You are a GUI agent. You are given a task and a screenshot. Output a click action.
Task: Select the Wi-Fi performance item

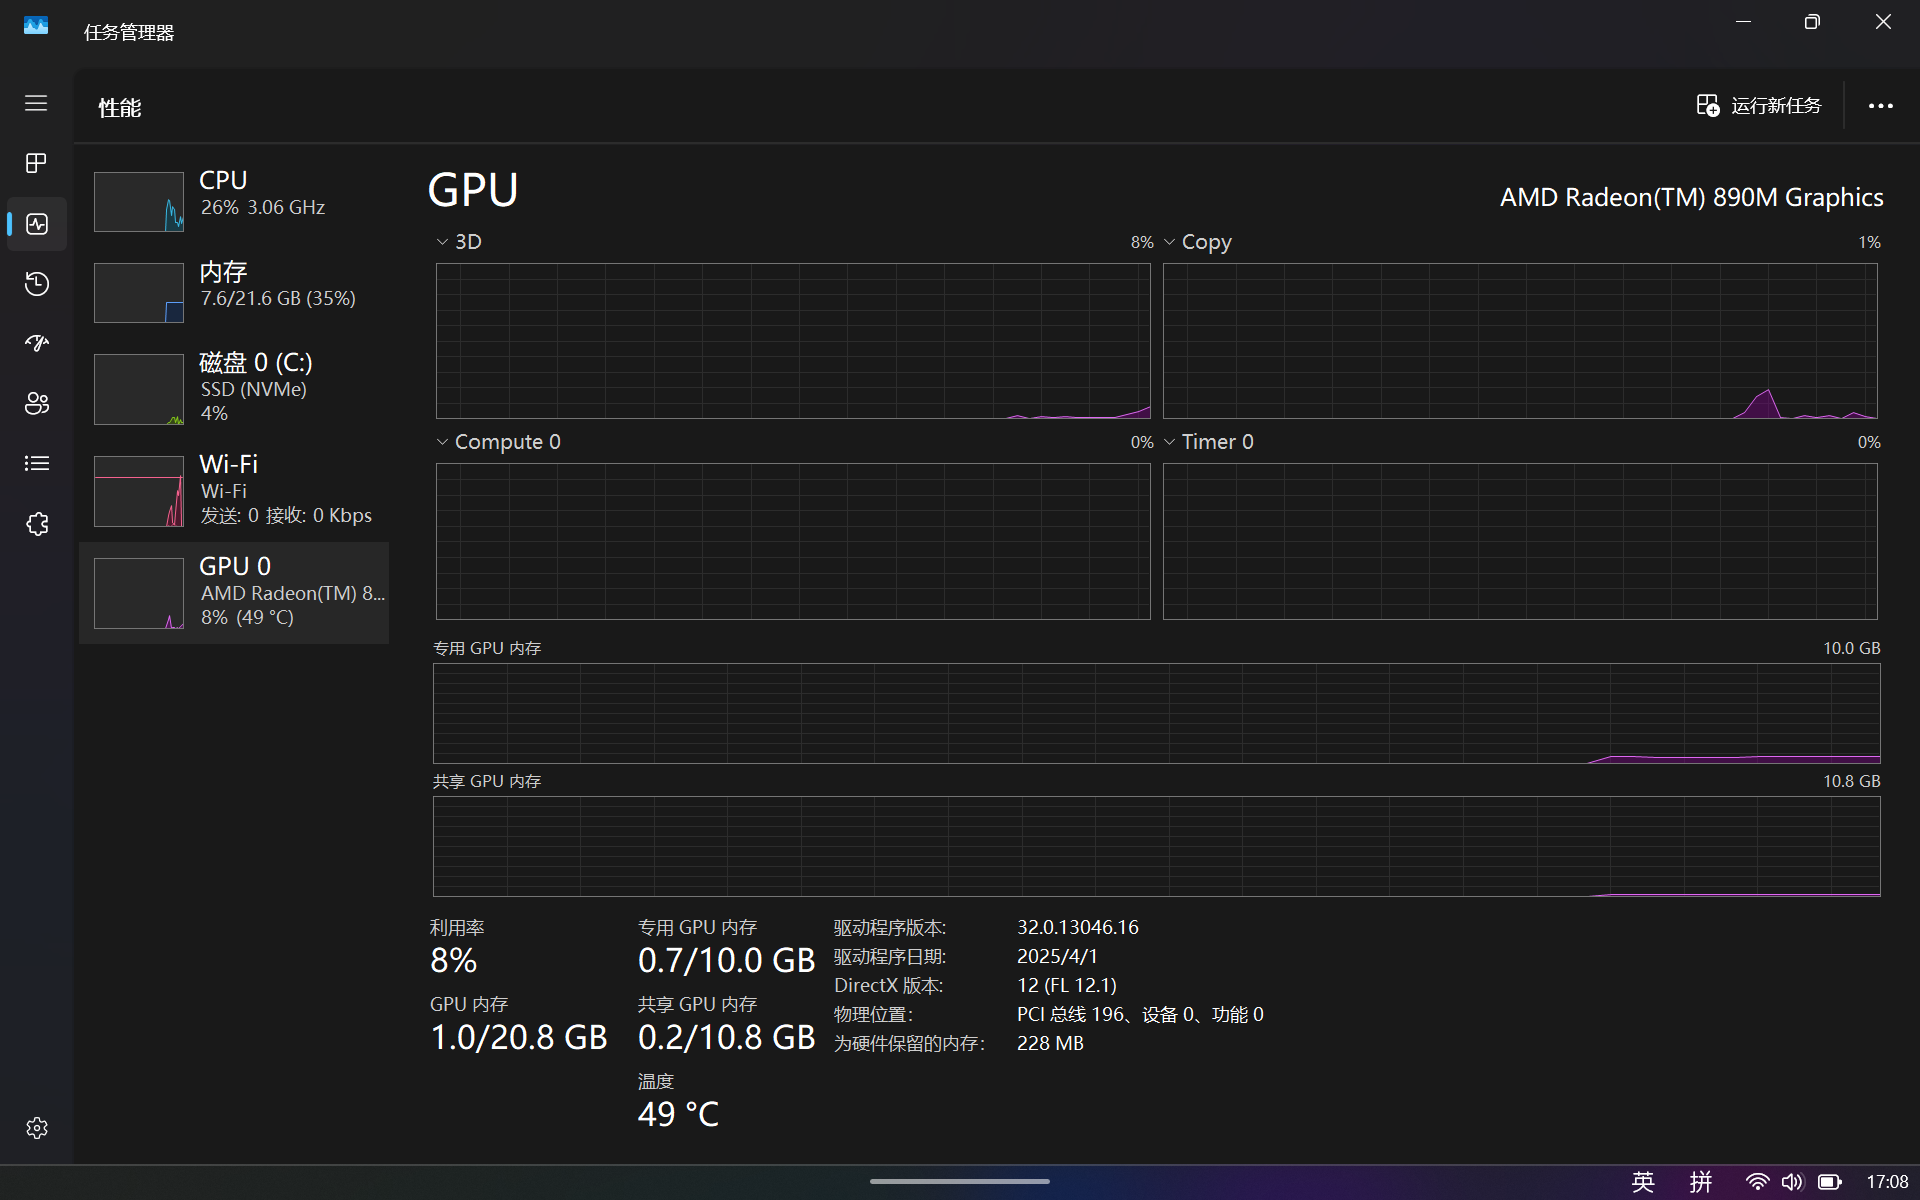(234, 490)
